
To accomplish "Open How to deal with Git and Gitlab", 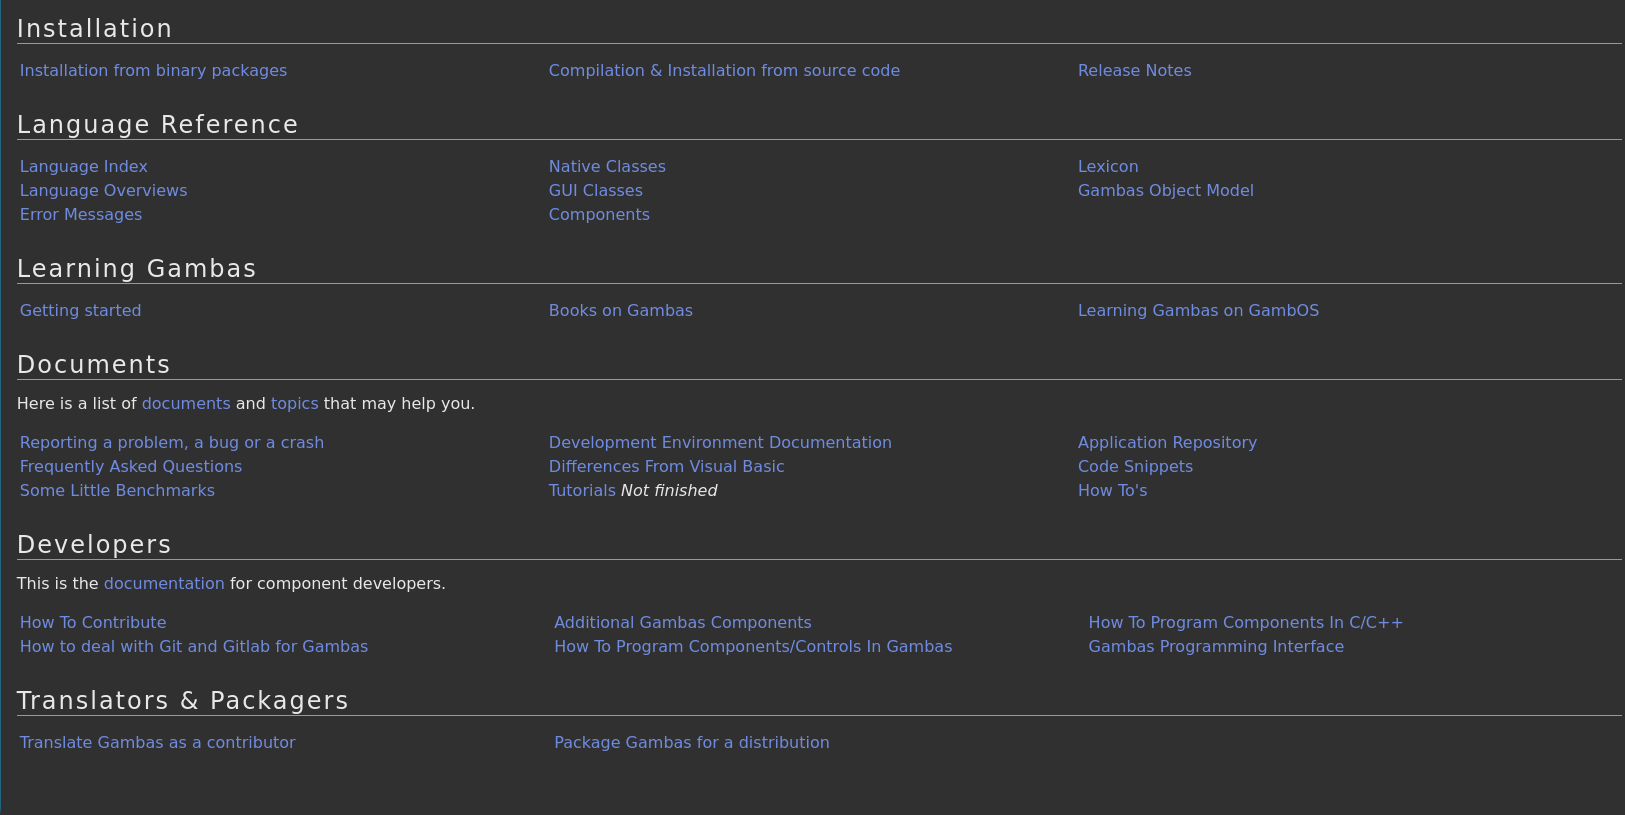I will click(194, 647).
